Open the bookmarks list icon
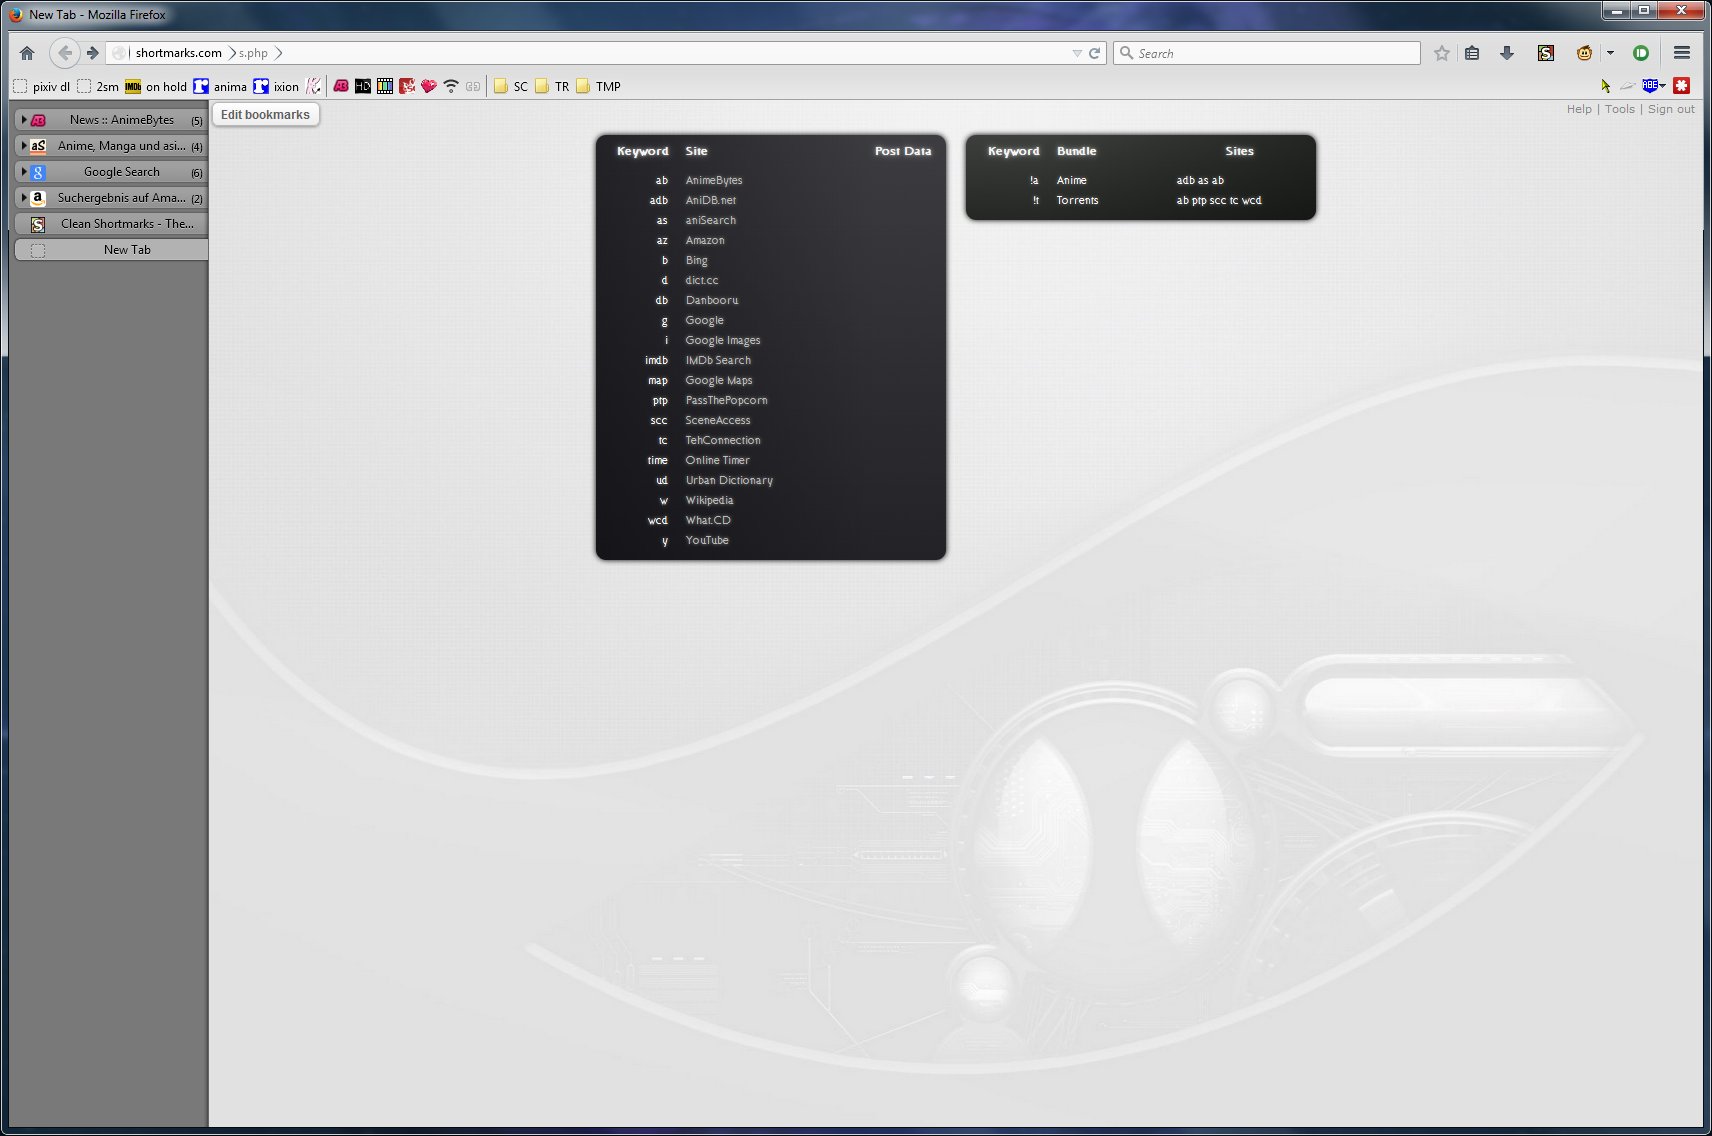This screenshot has width=1712, height=1136. pos(1472,53)
